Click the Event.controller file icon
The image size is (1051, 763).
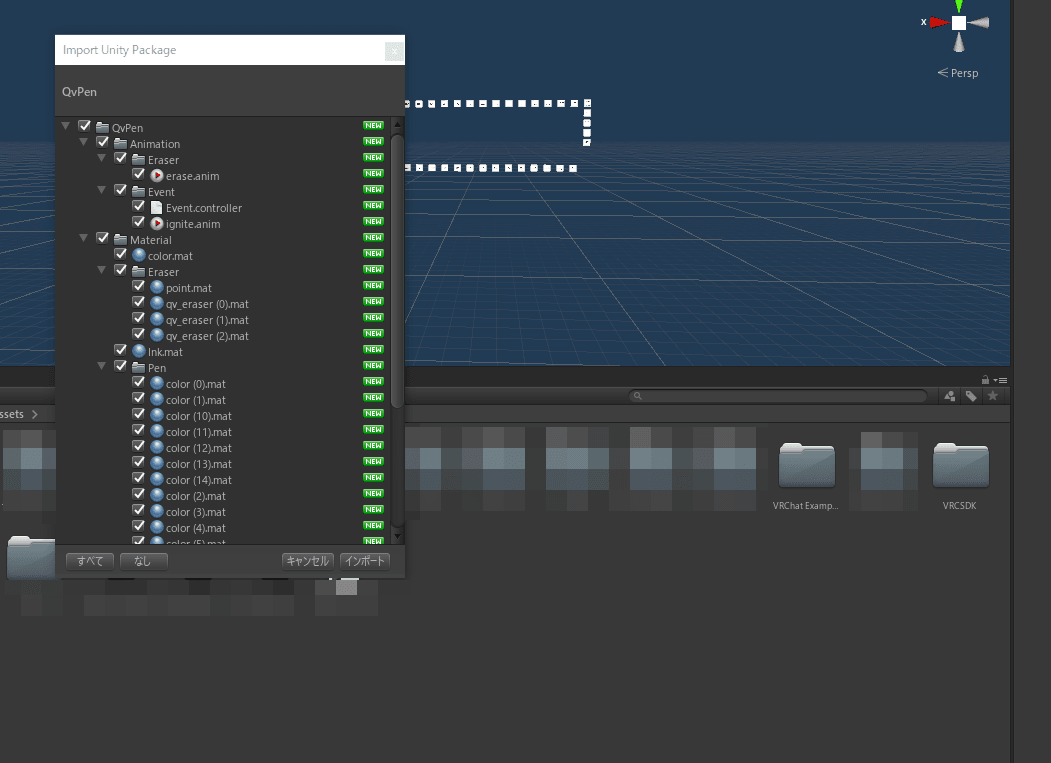point(157,208)
